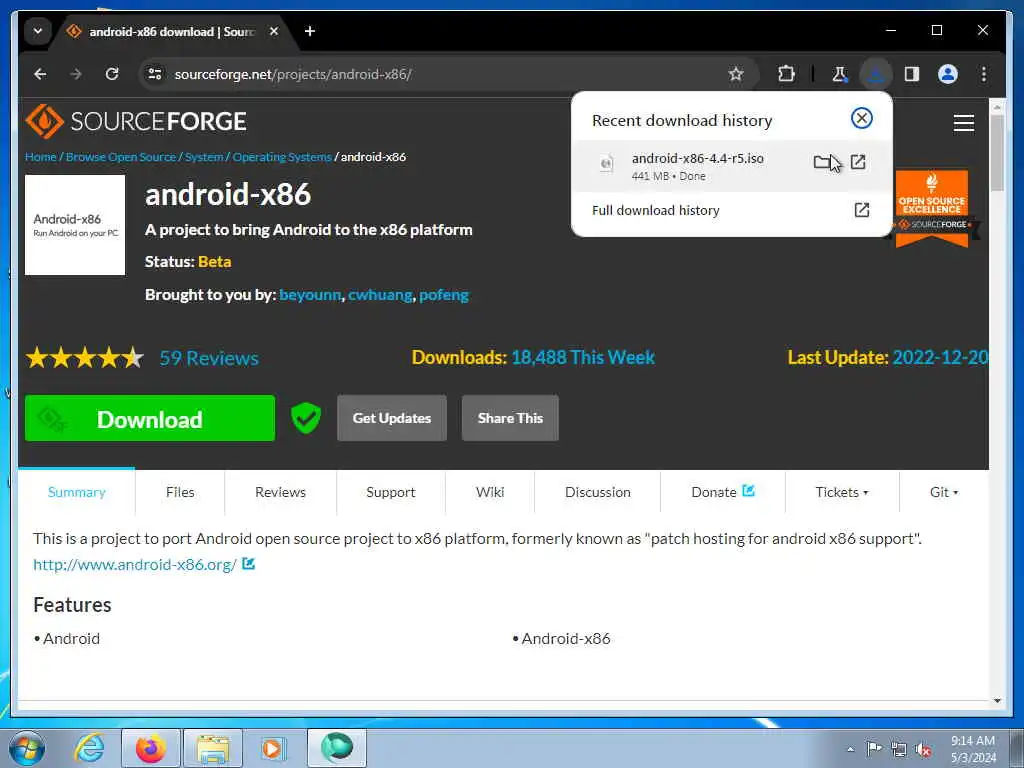Screen dimensions: 1024x768
Task: Close the Recent download history popup
Action: pyautogui.click(x=861, y=118)
